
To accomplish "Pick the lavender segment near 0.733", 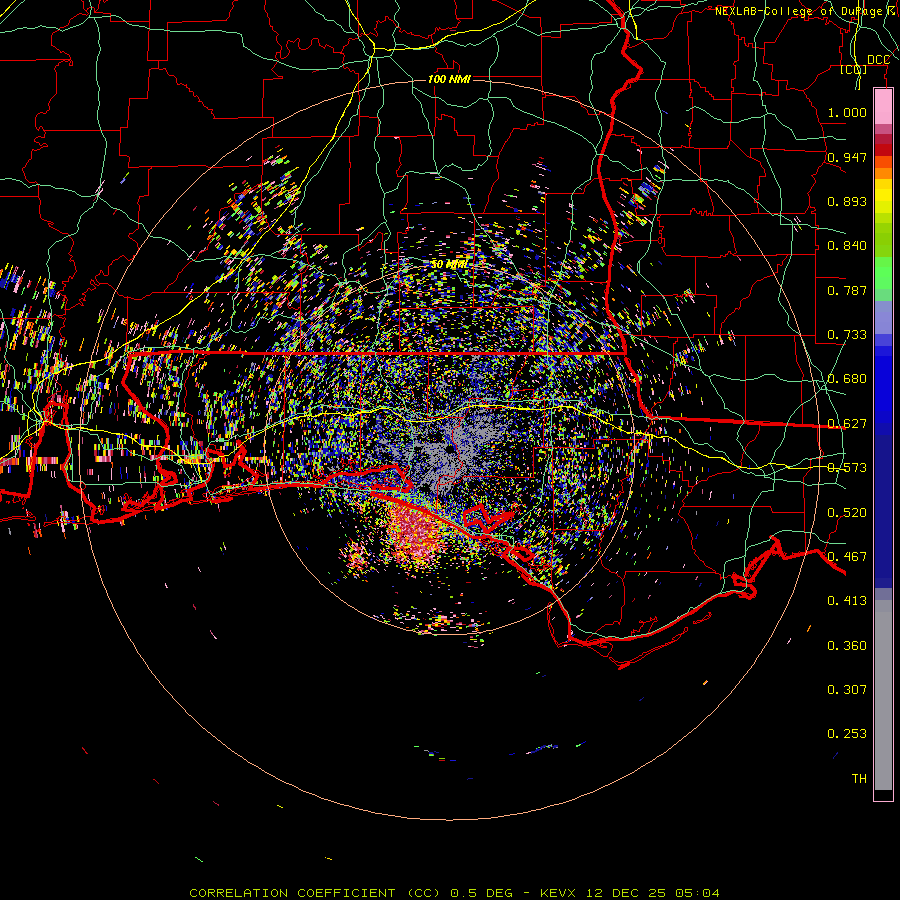I will click(x=883, y=317).
